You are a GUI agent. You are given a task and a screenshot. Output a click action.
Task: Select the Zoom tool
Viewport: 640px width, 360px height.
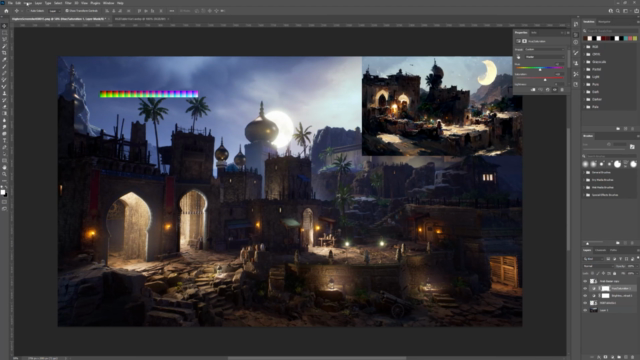tap(4, 174)
